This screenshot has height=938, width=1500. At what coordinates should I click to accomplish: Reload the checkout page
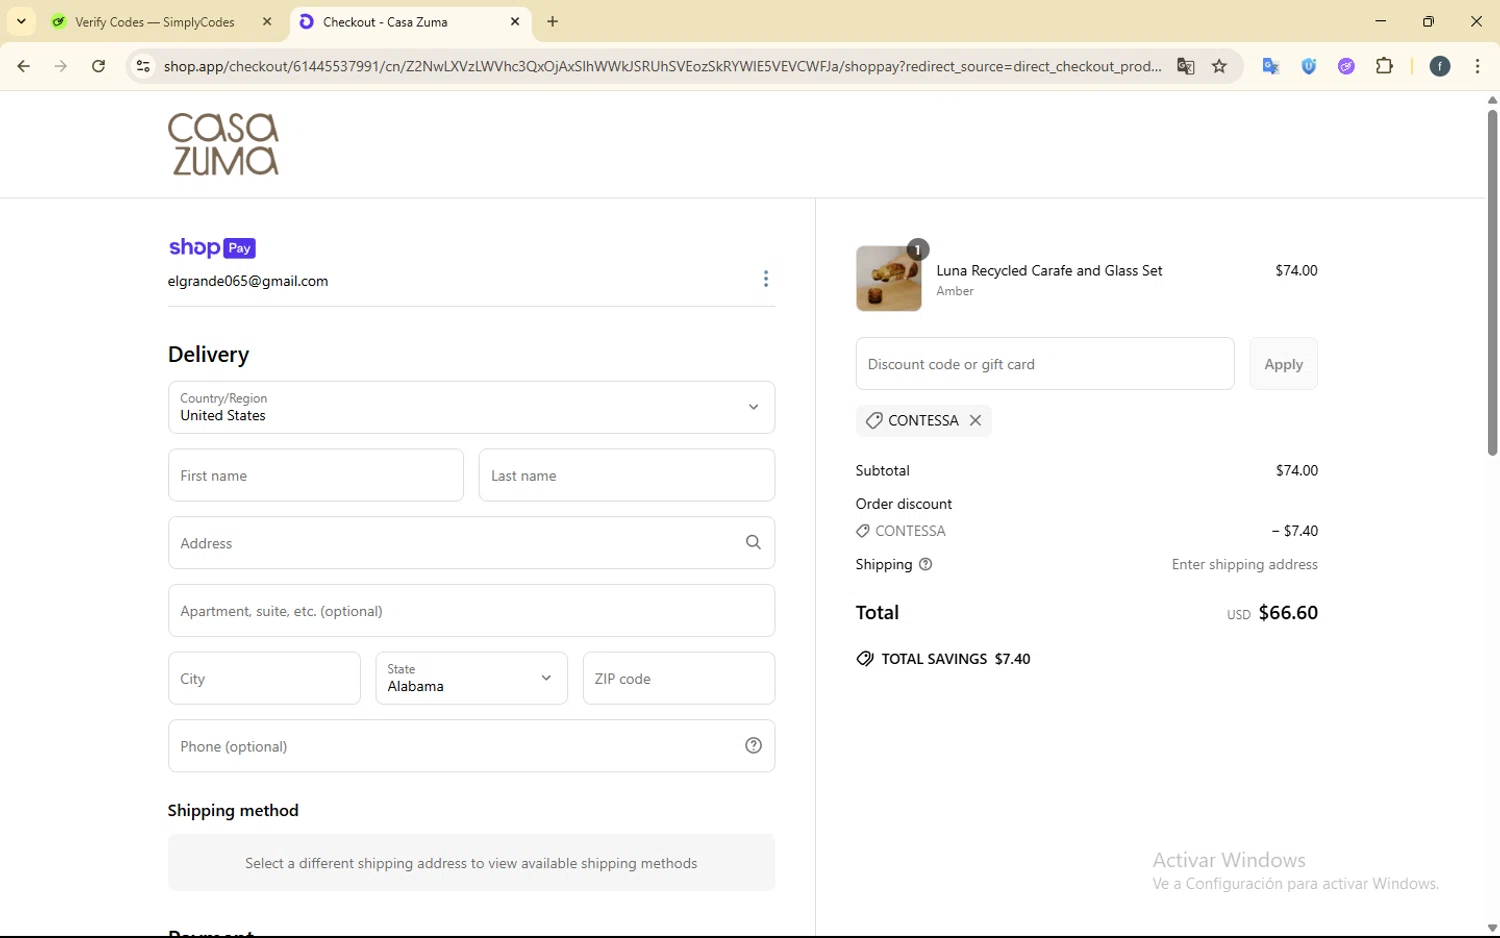coord(98,66)
